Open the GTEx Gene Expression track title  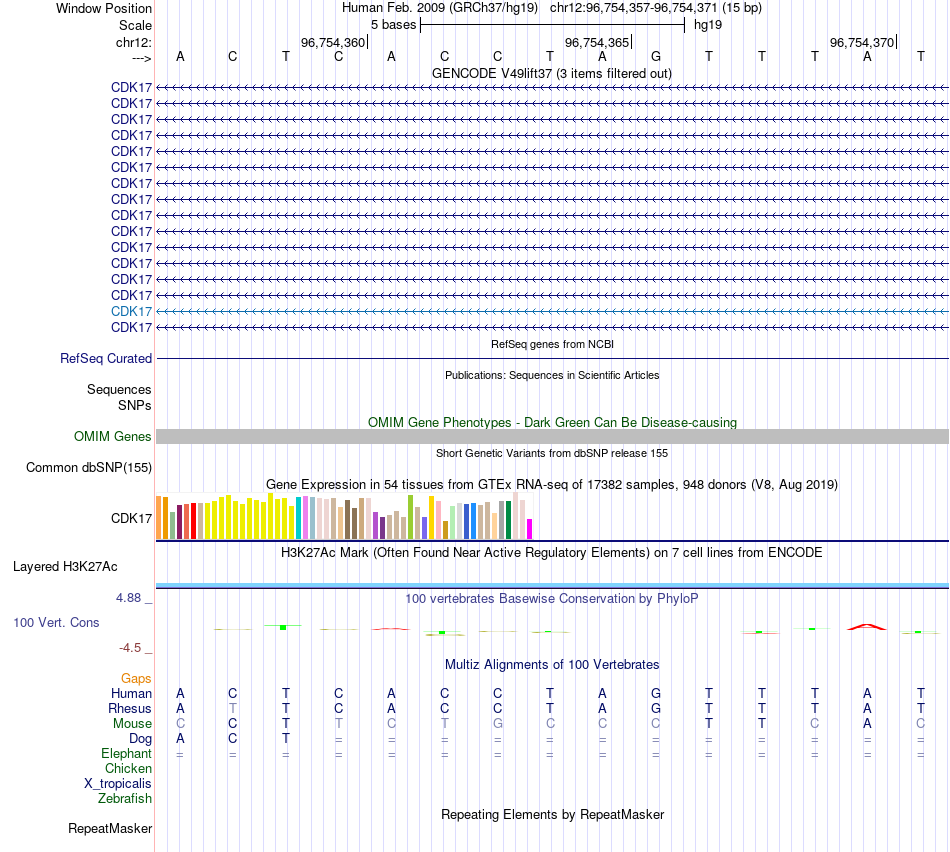pyautogui.click(x=551, y=485)
